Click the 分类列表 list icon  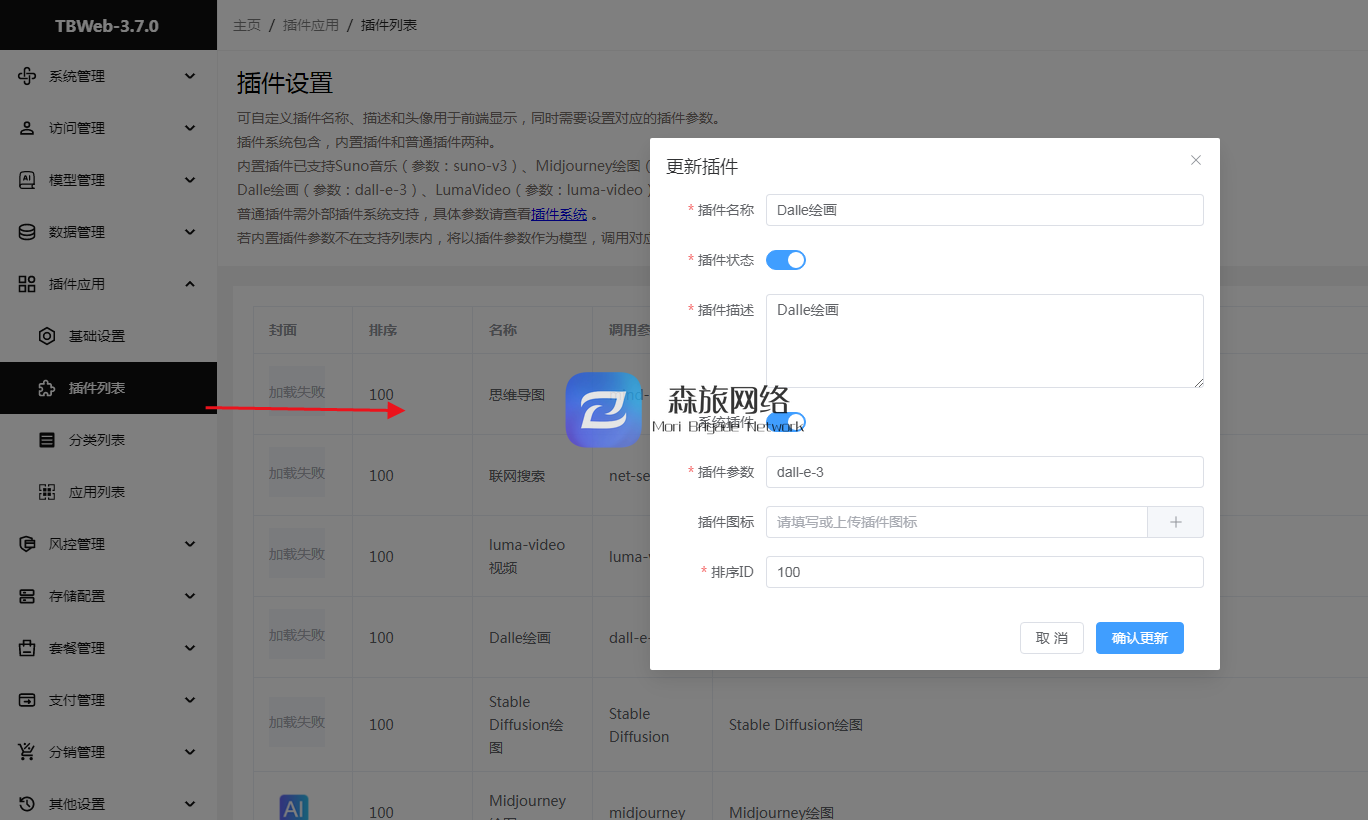47,440
